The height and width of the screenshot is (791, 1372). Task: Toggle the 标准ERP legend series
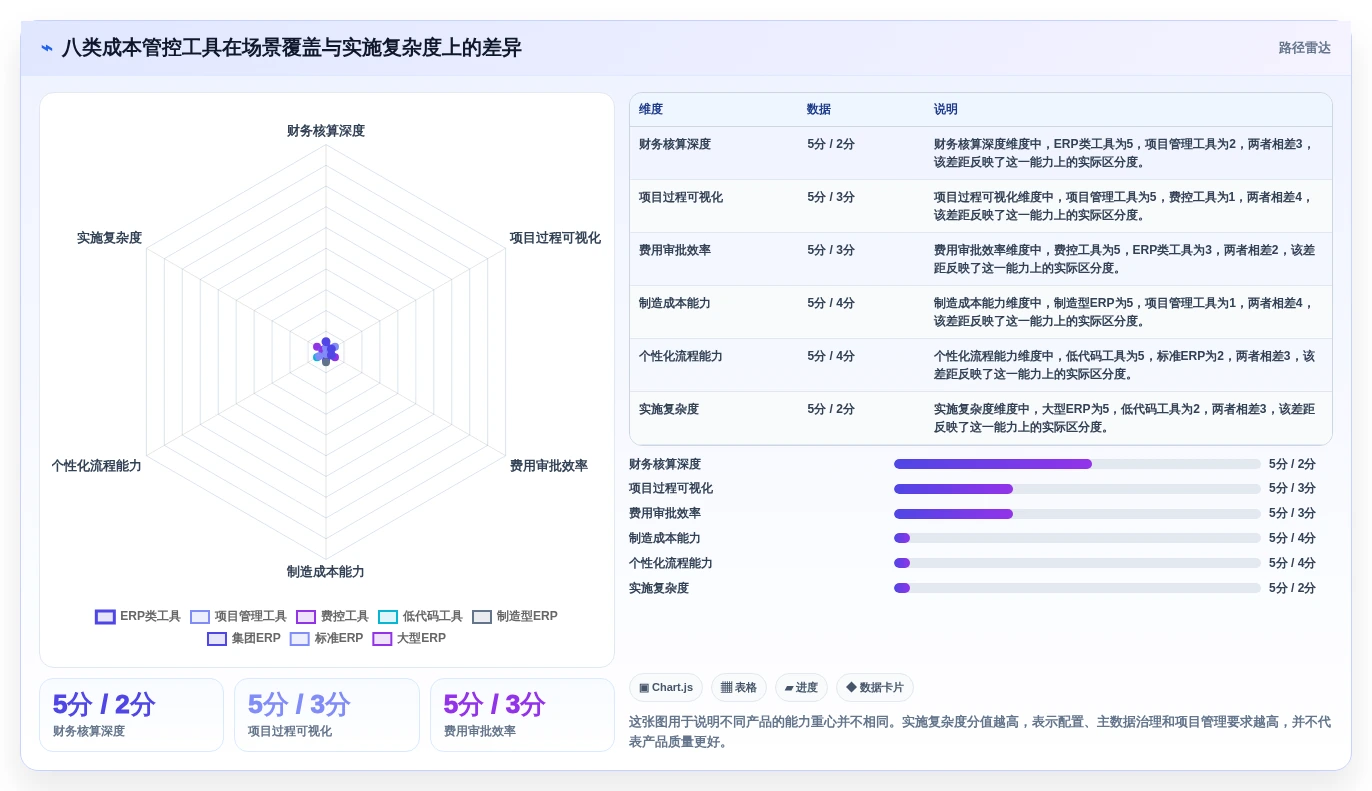(x=326, y=638)
